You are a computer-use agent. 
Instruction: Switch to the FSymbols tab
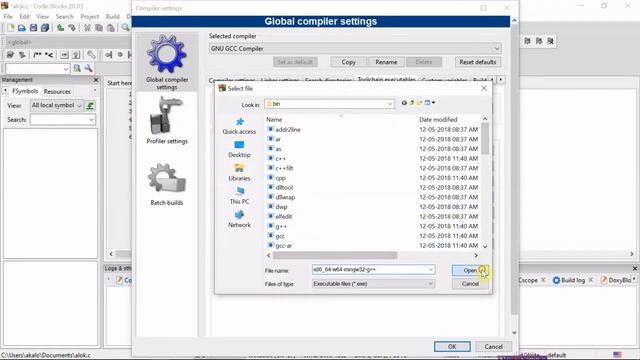click(24, 91)
